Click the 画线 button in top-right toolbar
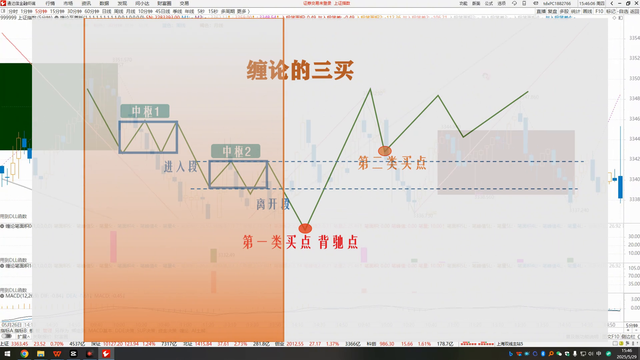Viewport: 640px width, 360px height. (x=587, y=11)
